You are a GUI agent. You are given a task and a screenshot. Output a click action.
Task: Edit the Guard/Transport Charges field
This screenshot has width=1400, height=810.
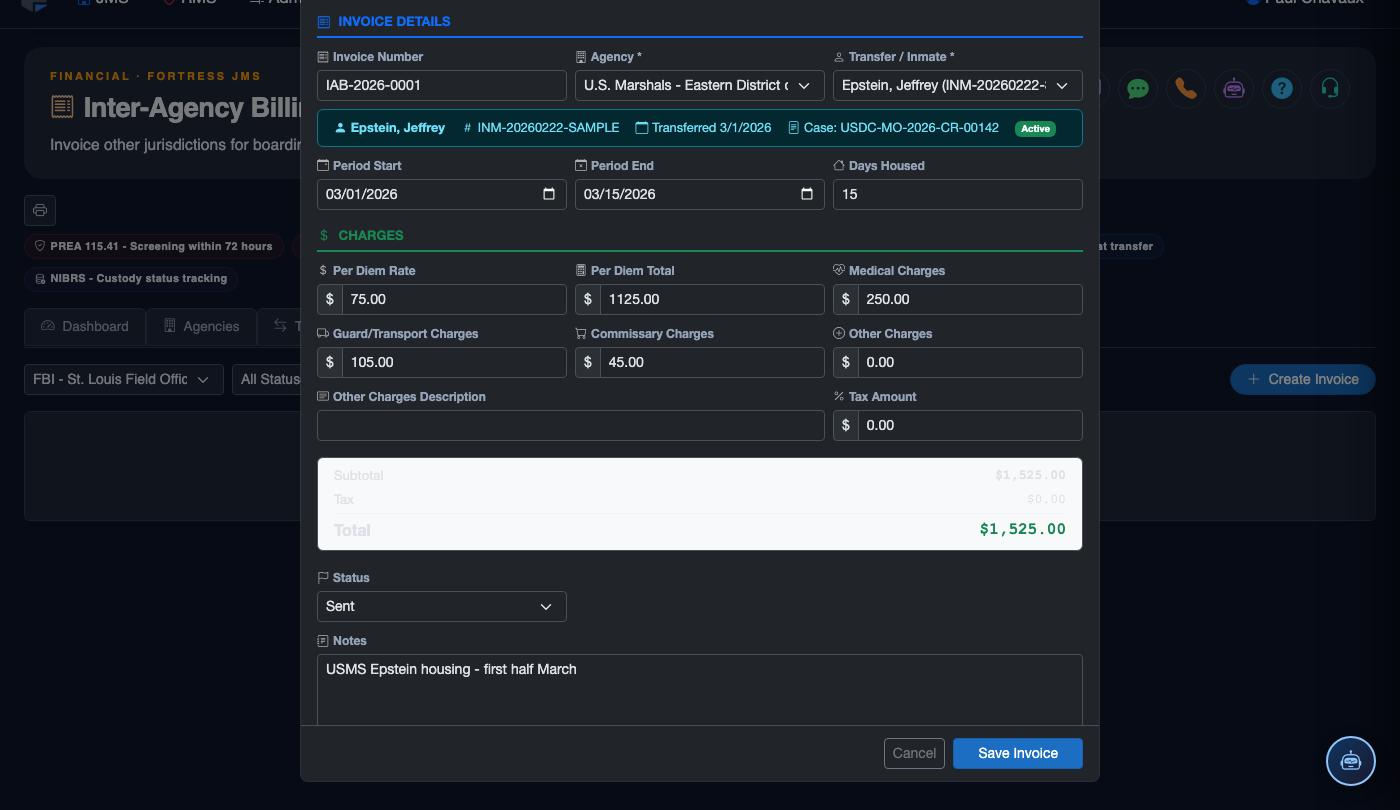click(x=454, y=362)
